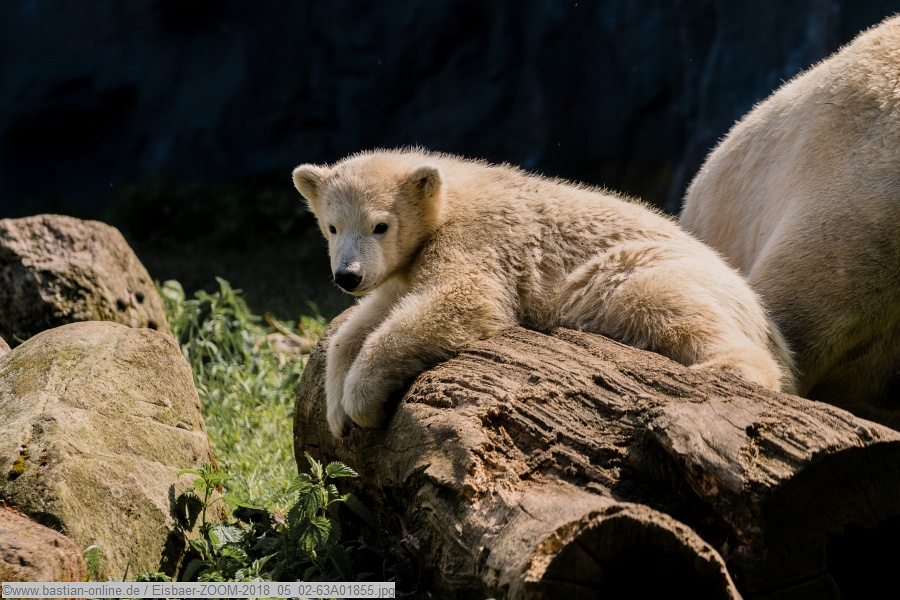Click the smaller rock in the upper left

click(70, 270)
